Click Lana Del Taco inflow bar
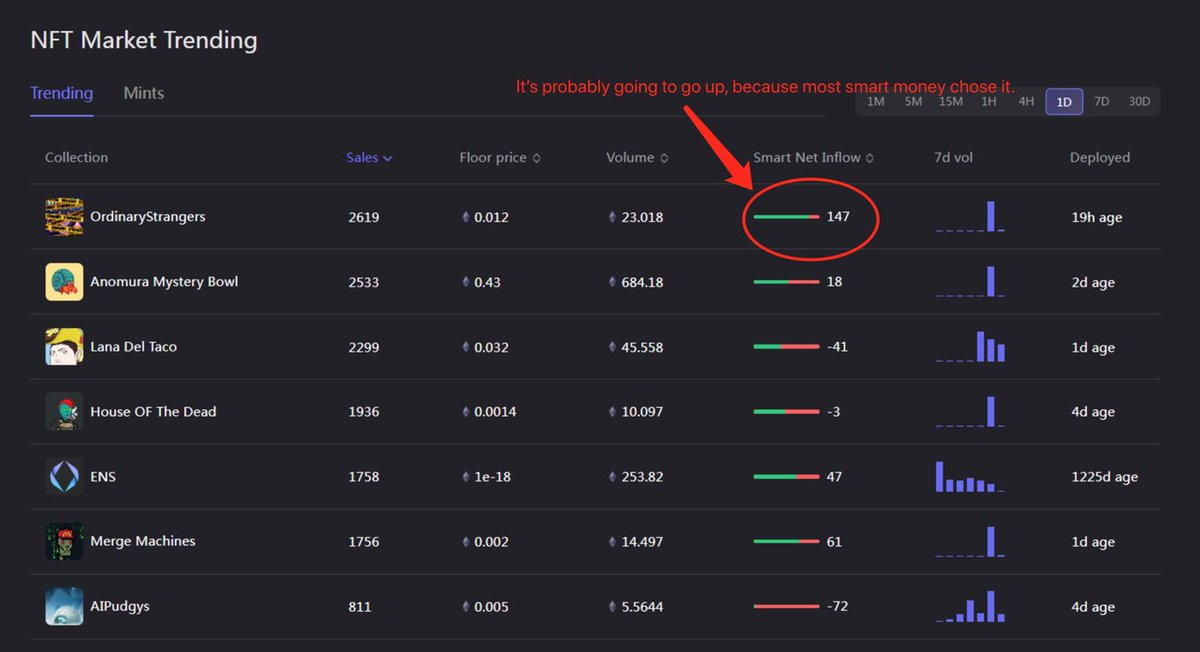The image size is (1200, 652). click(786, 347)
